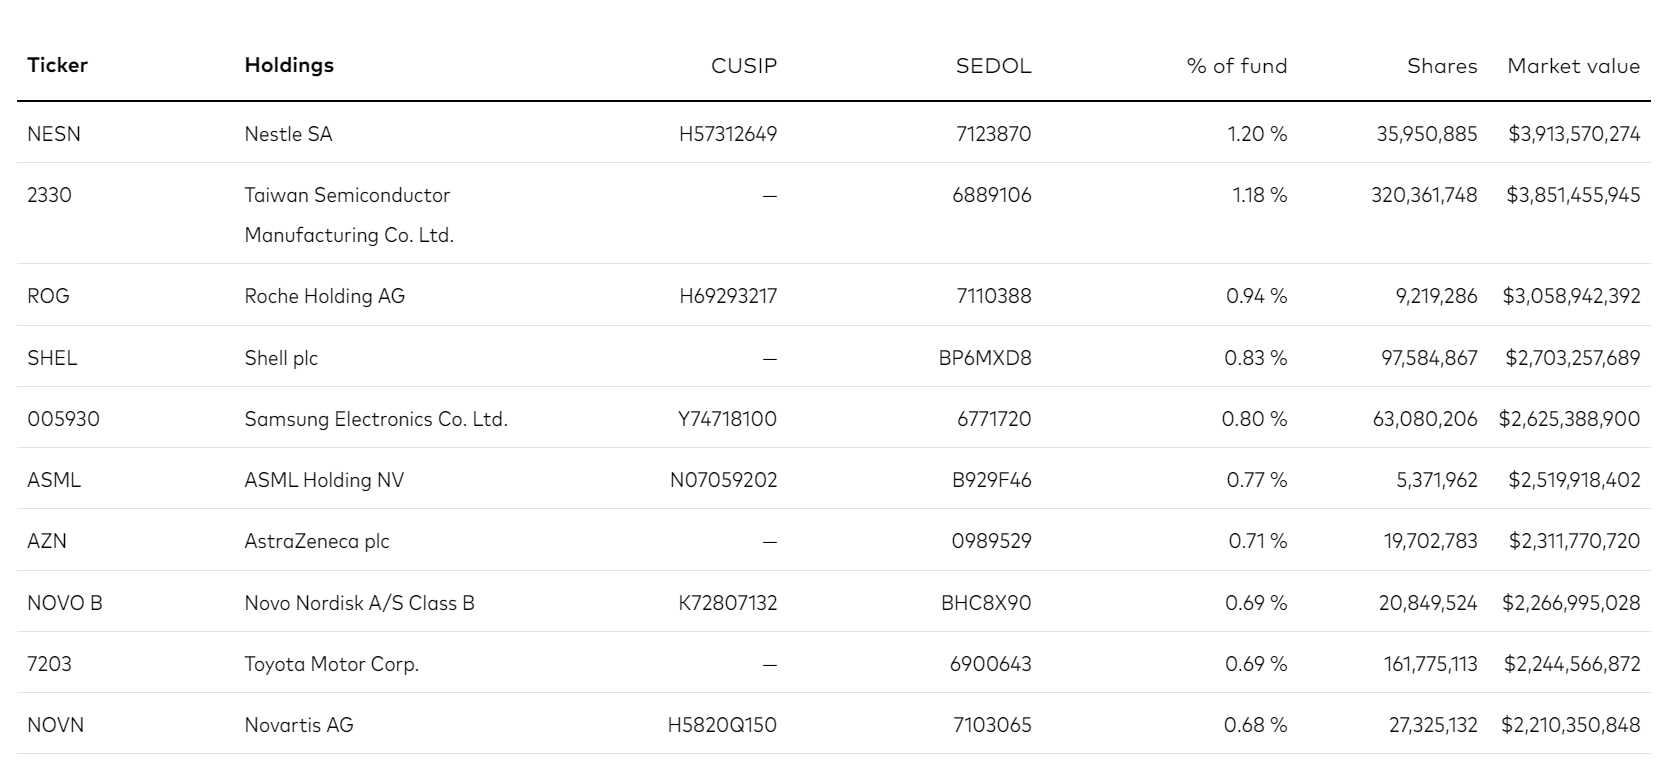Select the Nestle SA holding name
The width and height of the screenshot is (1678, 766).
pyautogui.click(x=288, y=134)
